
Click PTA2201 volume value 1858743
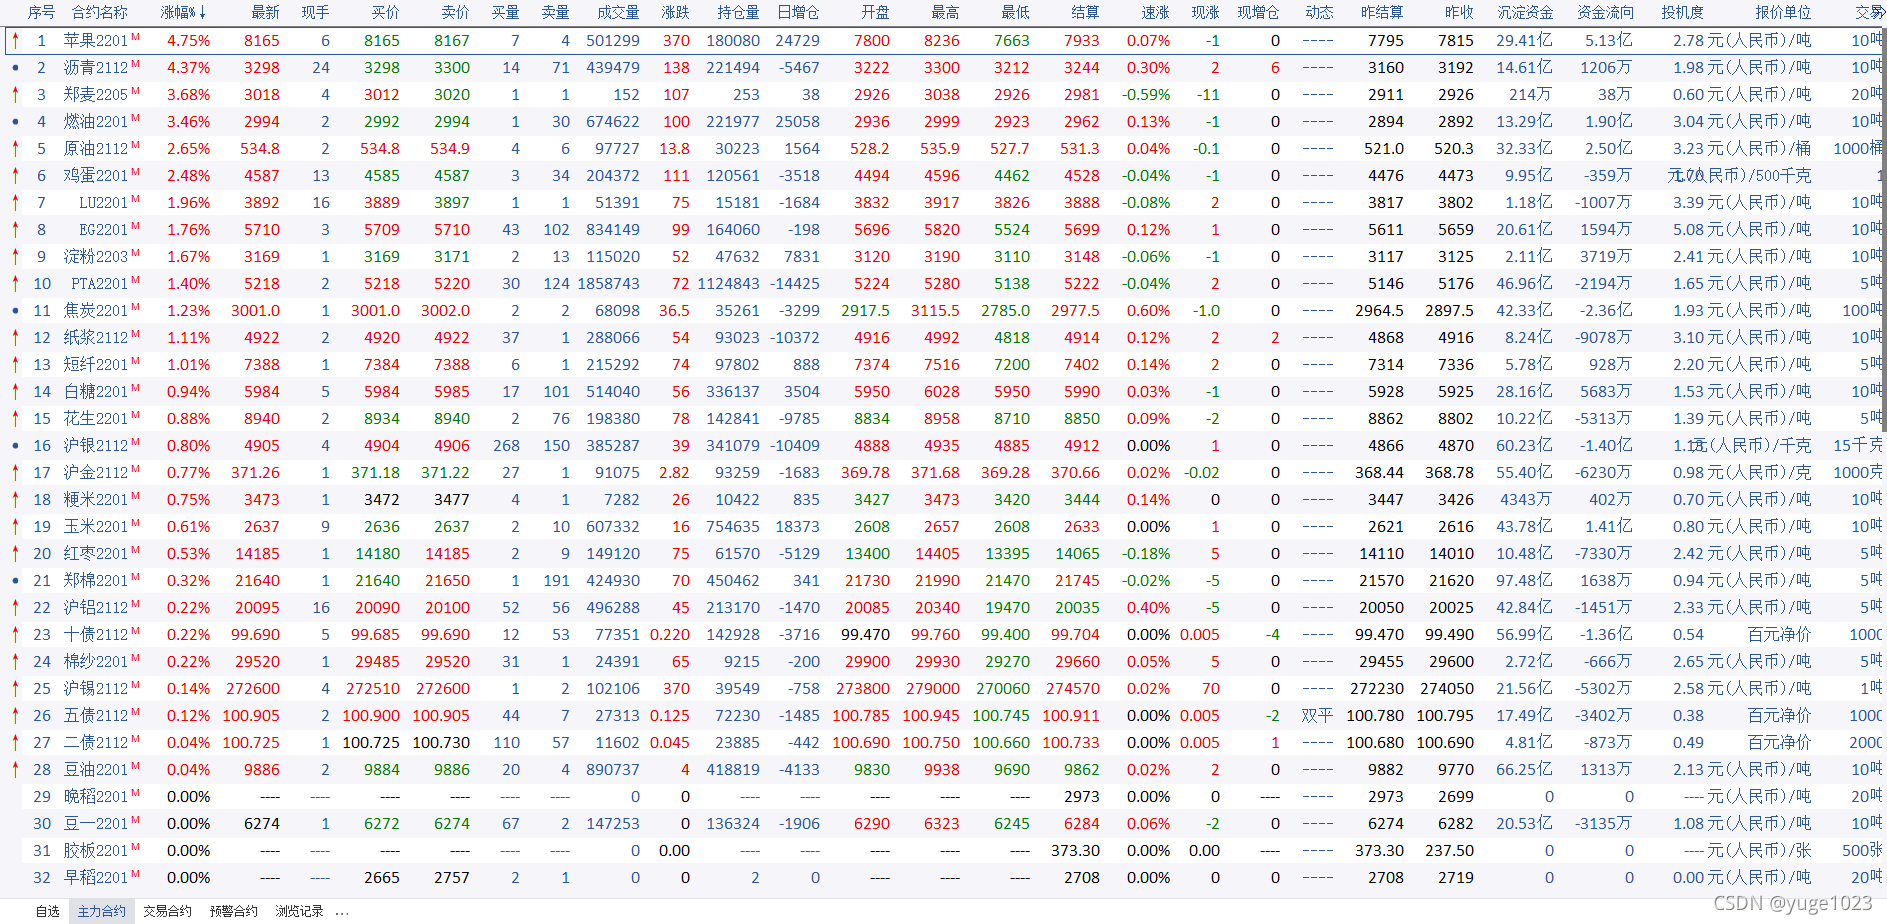[608, 283]
